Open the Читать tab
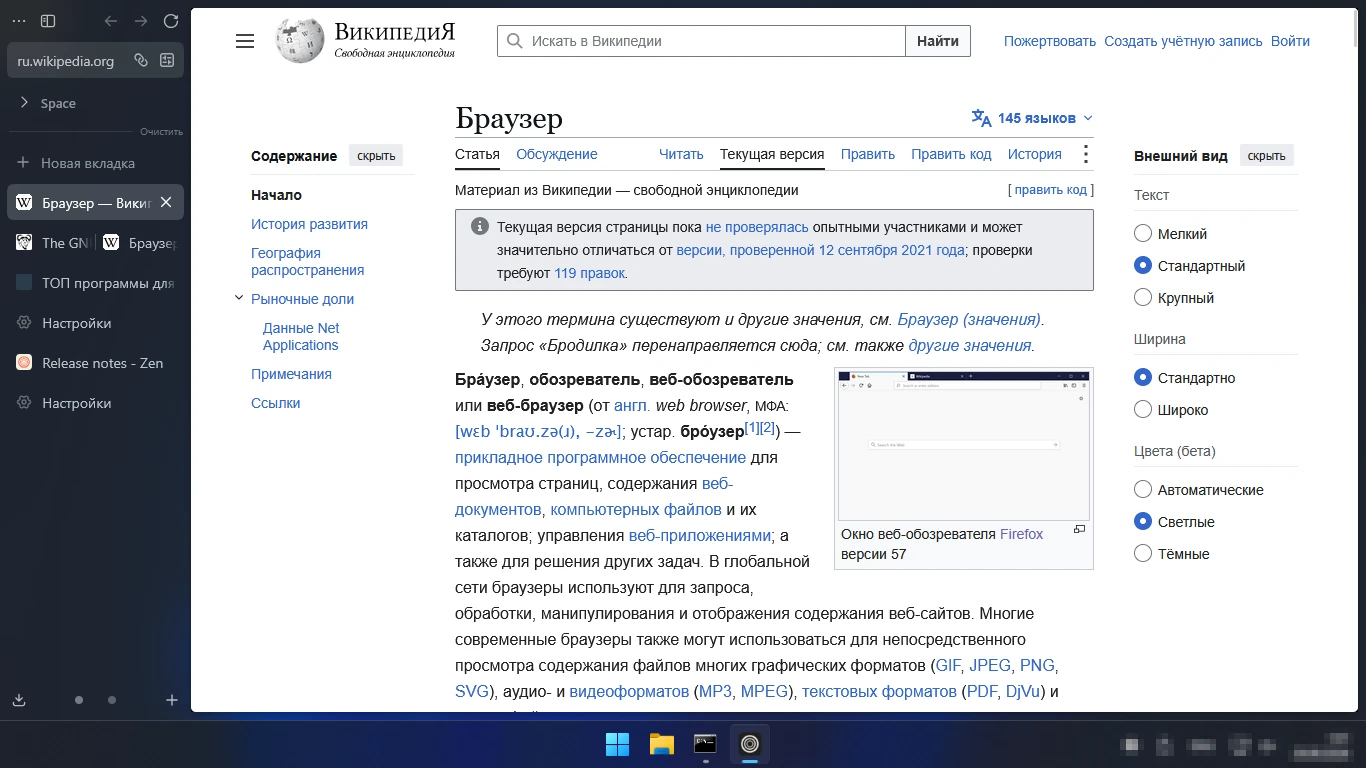Viewport: 1366px width, 768px height. 681,154
